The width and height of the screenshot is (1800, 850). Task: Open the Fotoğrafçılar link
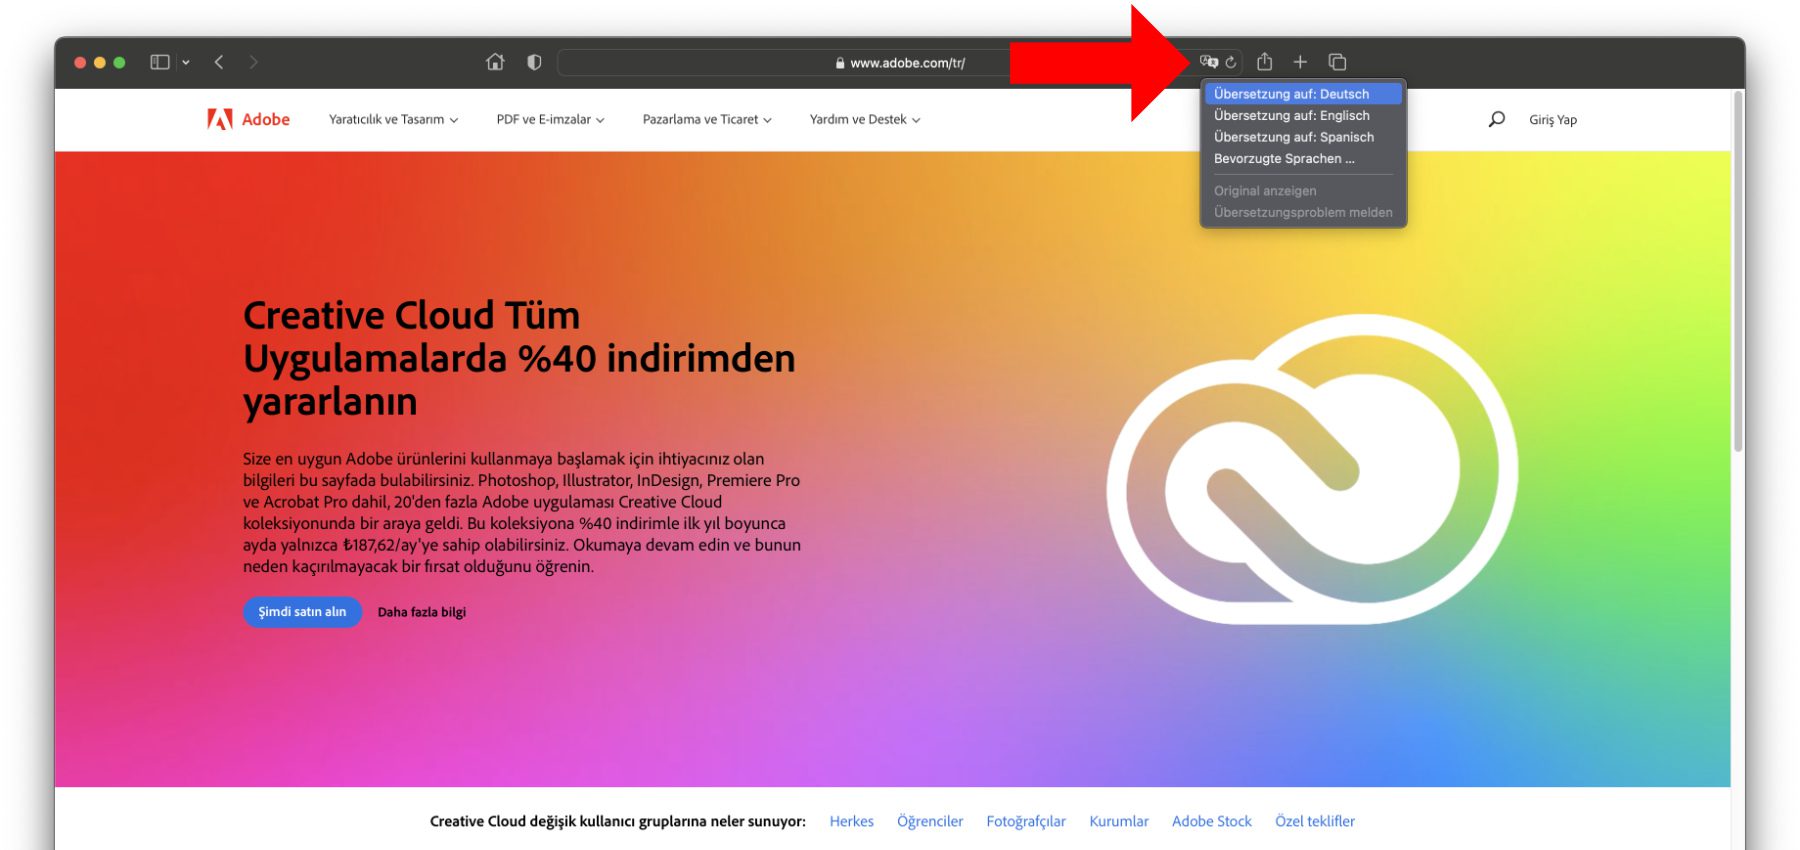[1026, 821]
